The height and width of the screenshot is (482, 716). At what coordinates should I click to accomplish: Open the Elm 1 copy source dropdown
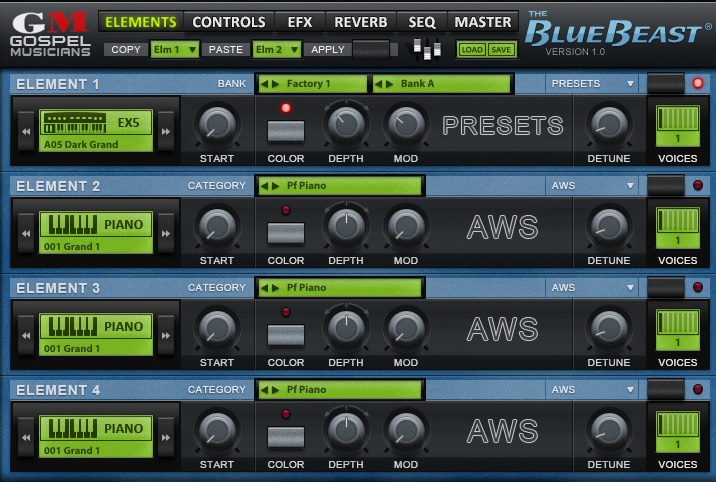175,49
